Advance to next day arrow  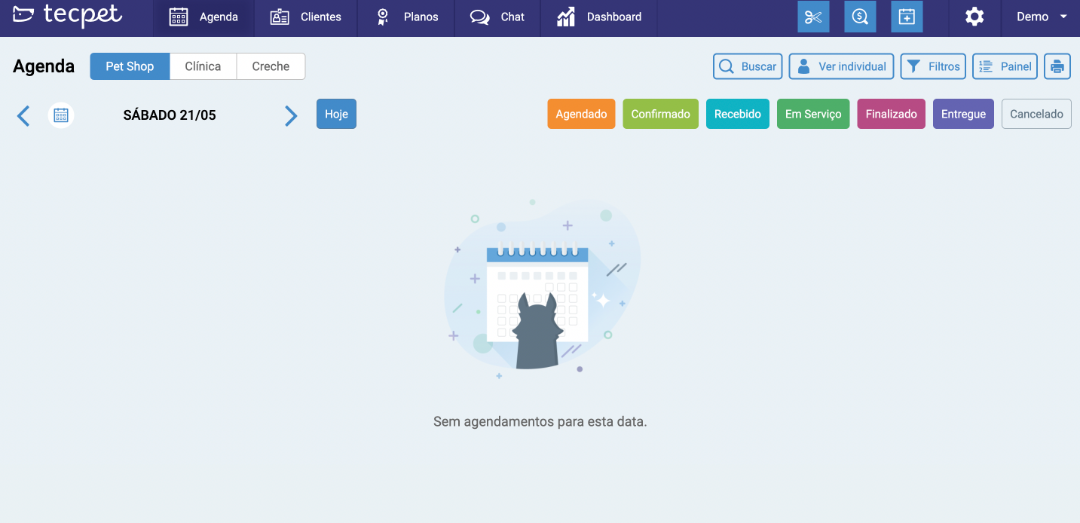click(x=291, y=115)
